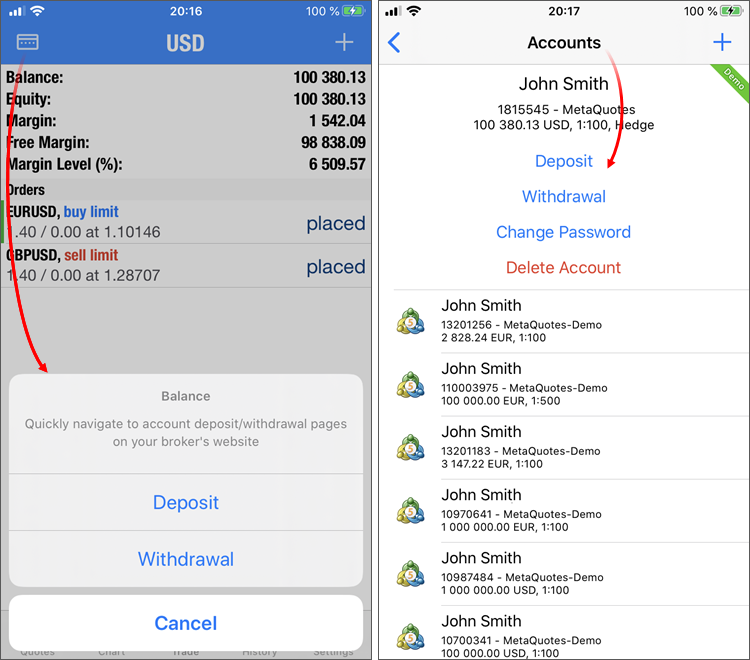Open Withdrawal link on Accounts page
This screenshot has width=750, height=660.
tap(563, 197)
